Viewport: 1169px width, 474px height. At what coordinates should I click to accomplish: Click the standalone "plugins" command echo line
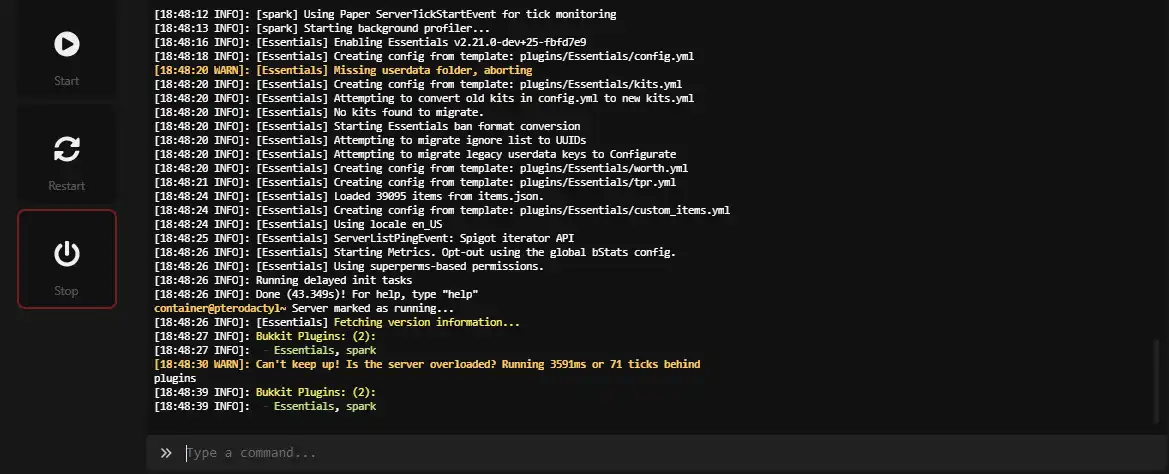click(x=175, y=379)
